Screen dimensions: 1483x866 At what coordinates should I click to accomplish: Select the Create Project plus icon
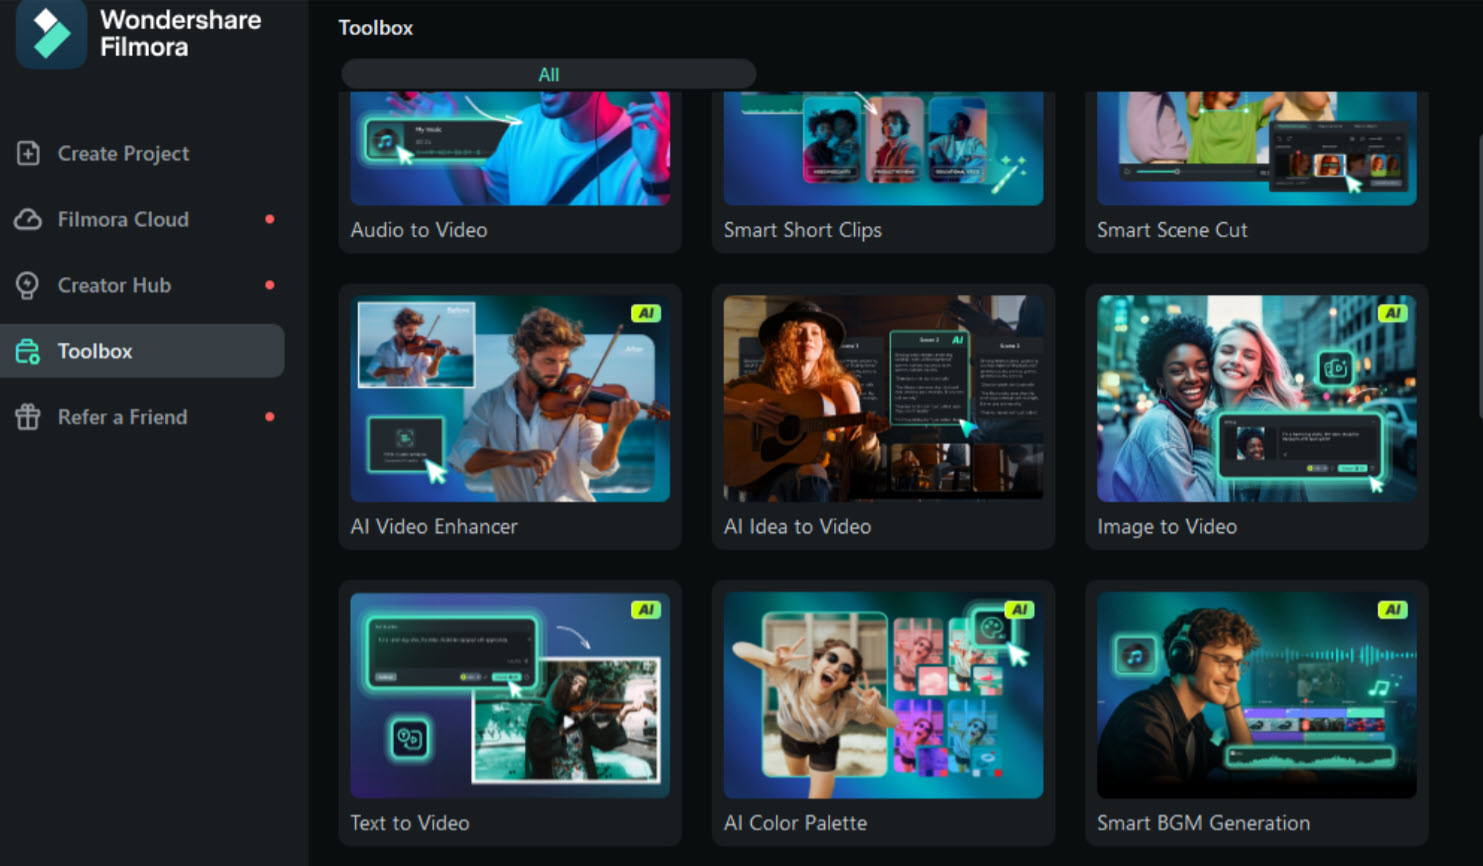27,153
